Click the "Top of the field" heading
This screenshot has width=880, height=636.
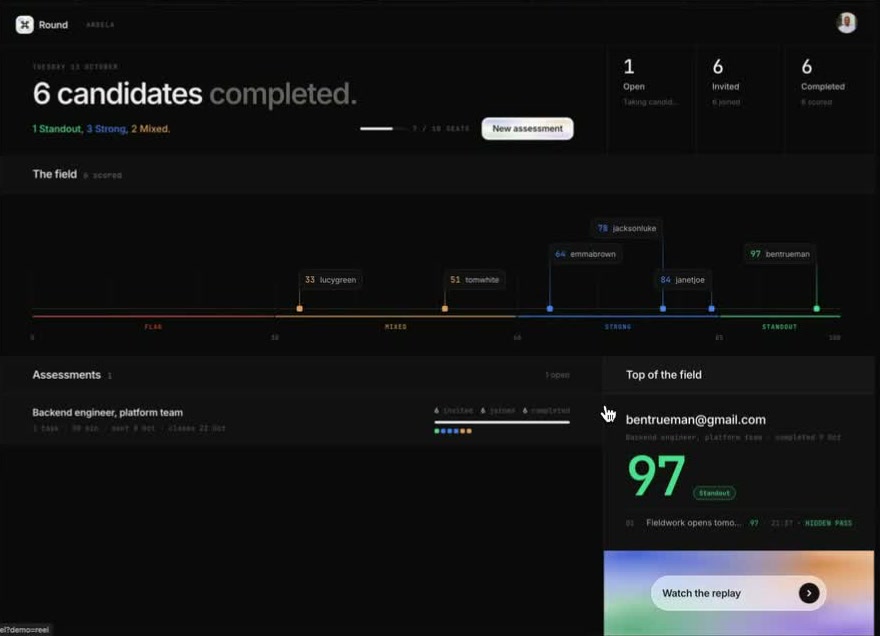click(x=663, y=375)
